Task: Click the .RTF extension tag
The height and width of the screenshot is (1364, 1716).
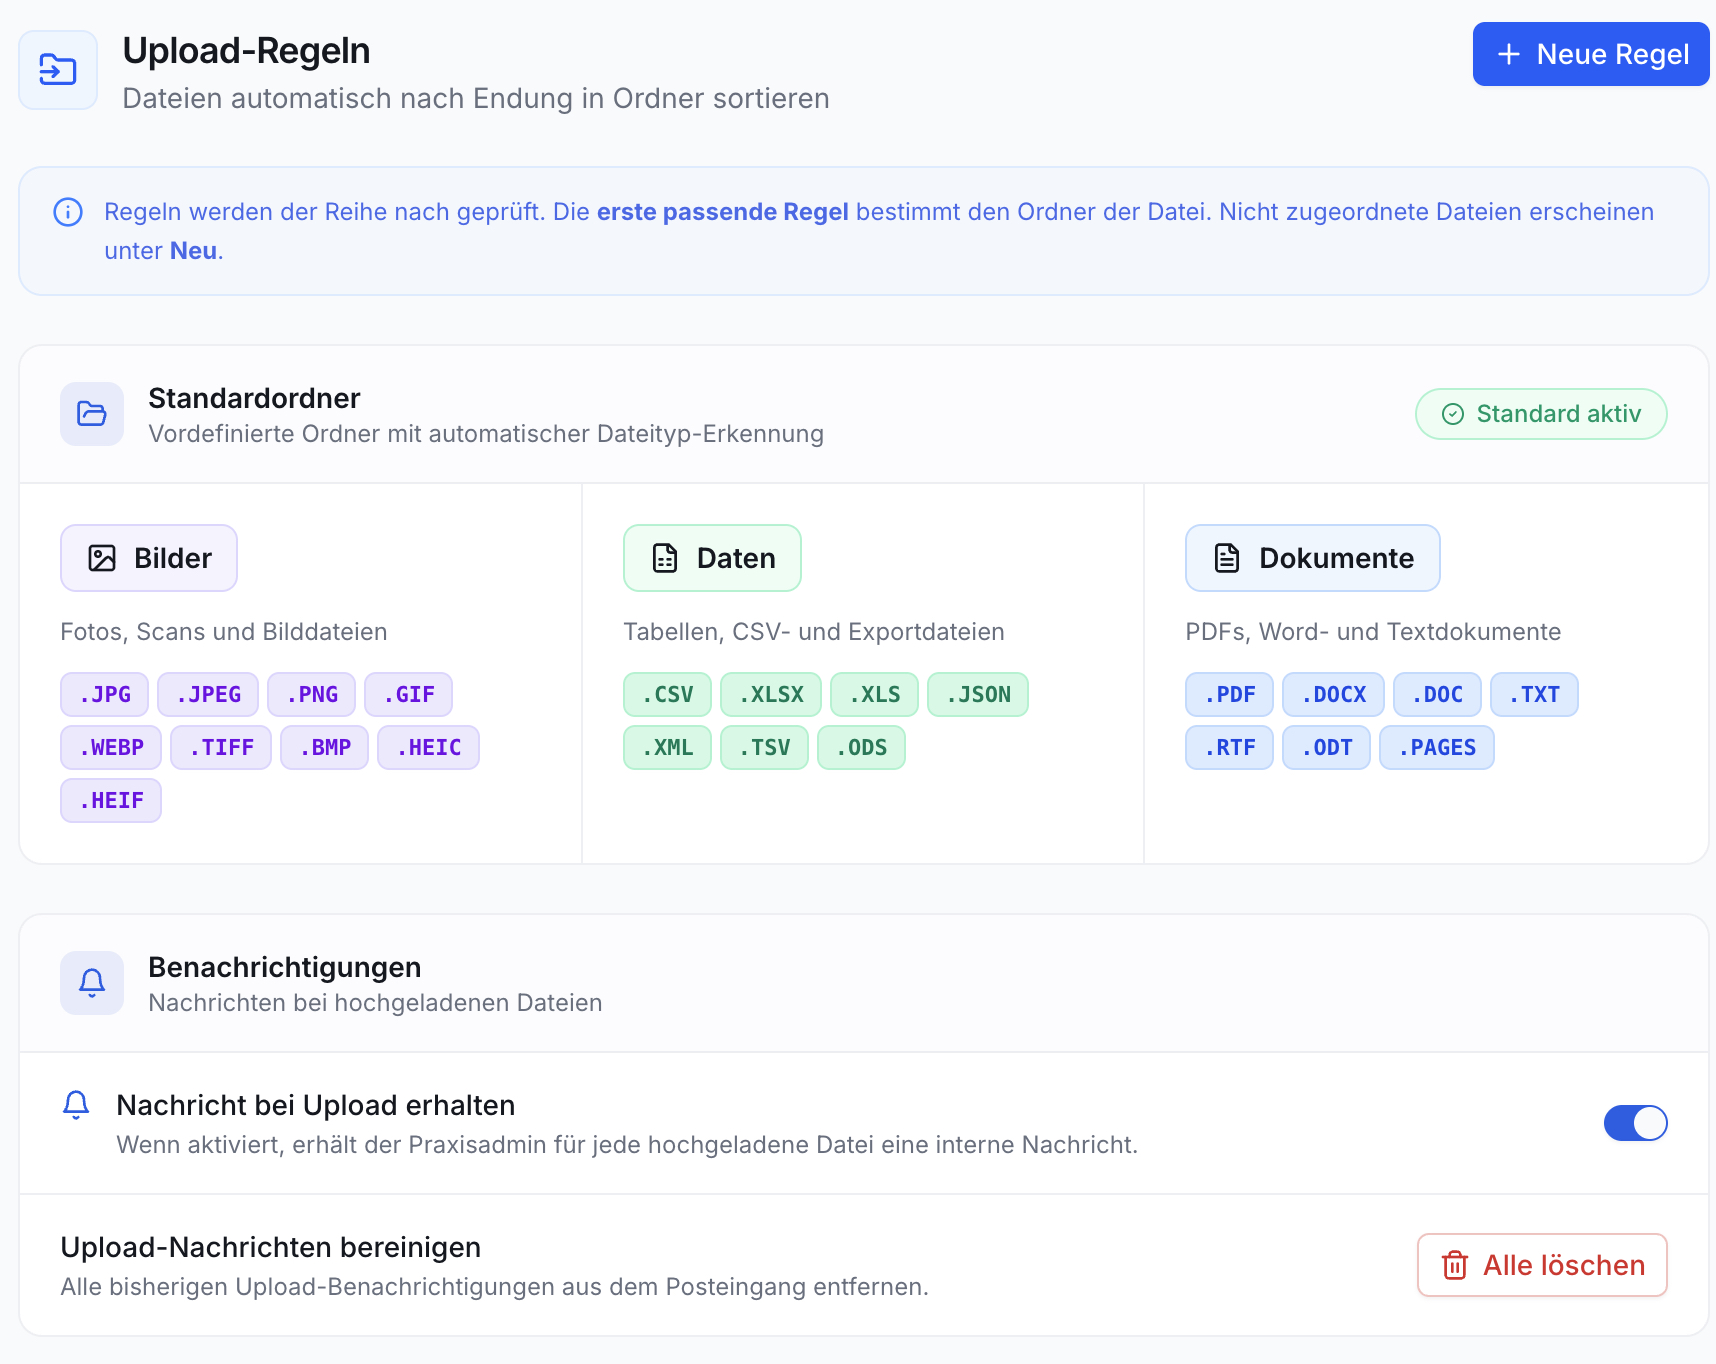Action: click(1230, 747)
